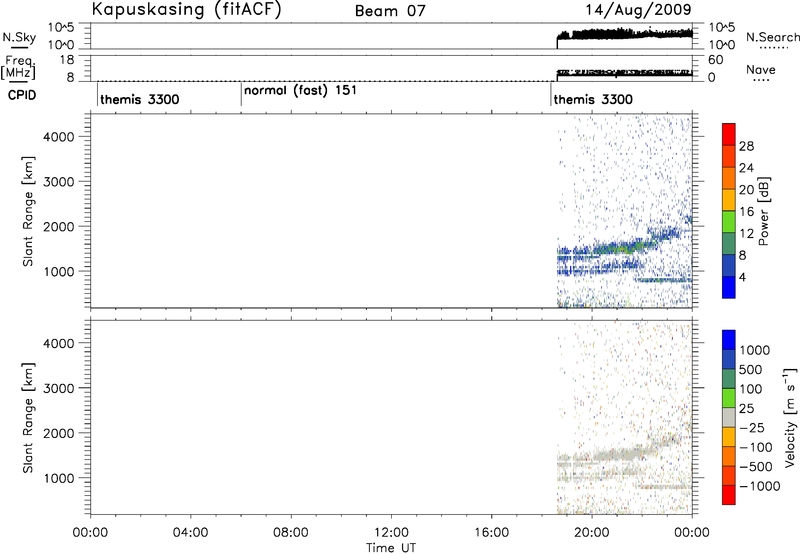Select the Velocity [m s-1] colorbar title
This screenshot has height=554, width=800.
790,417
